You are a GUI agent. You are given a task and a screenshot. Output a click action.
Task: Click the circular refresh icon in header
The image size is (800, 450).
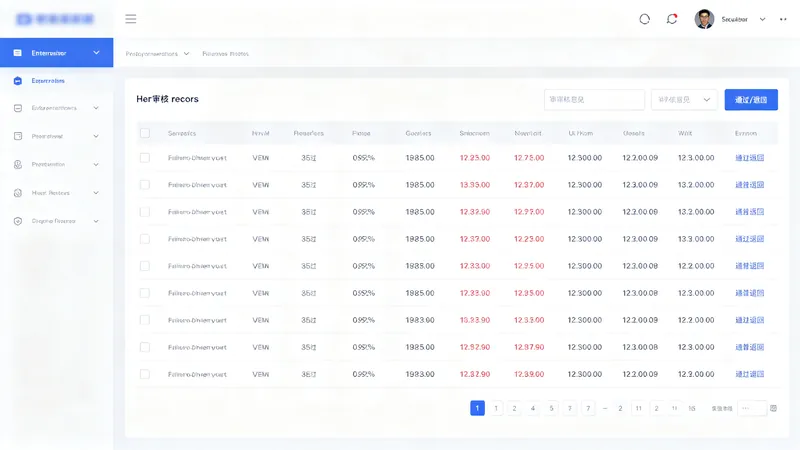pyautogui.click(x=644, y=19)
